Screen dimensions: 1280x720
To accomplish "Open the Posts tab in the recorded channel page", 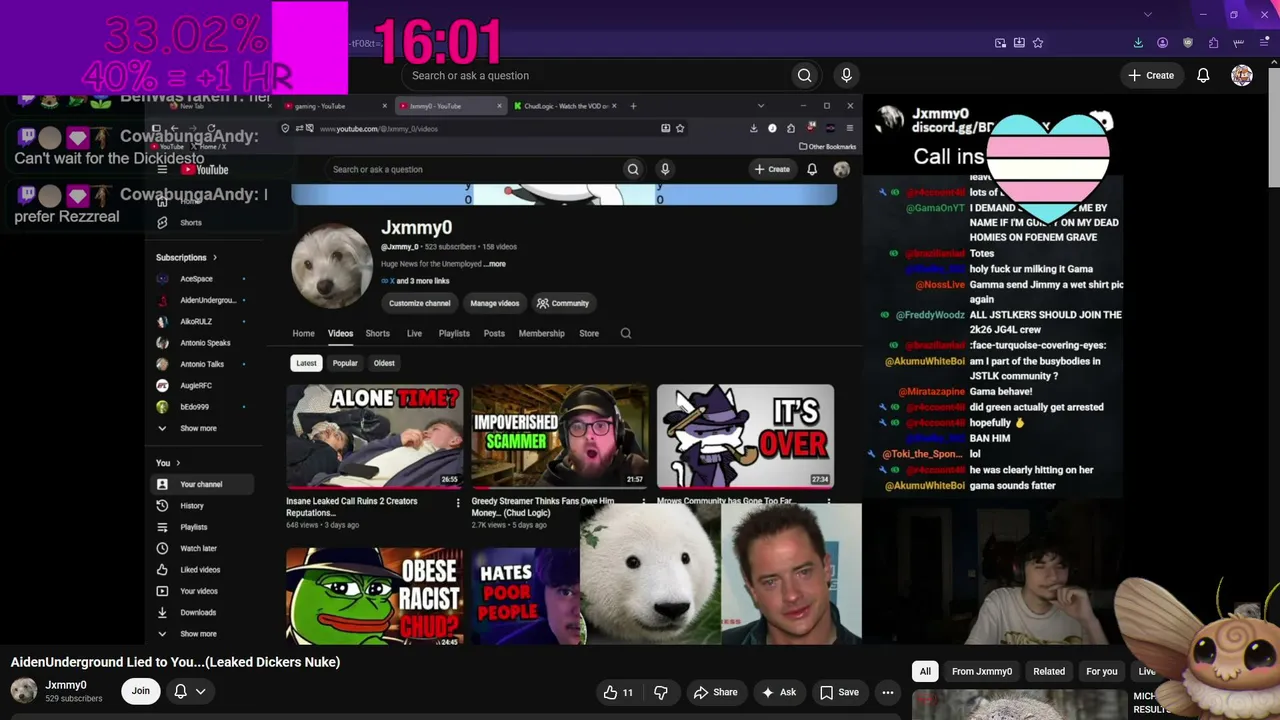I will [494, 334].
